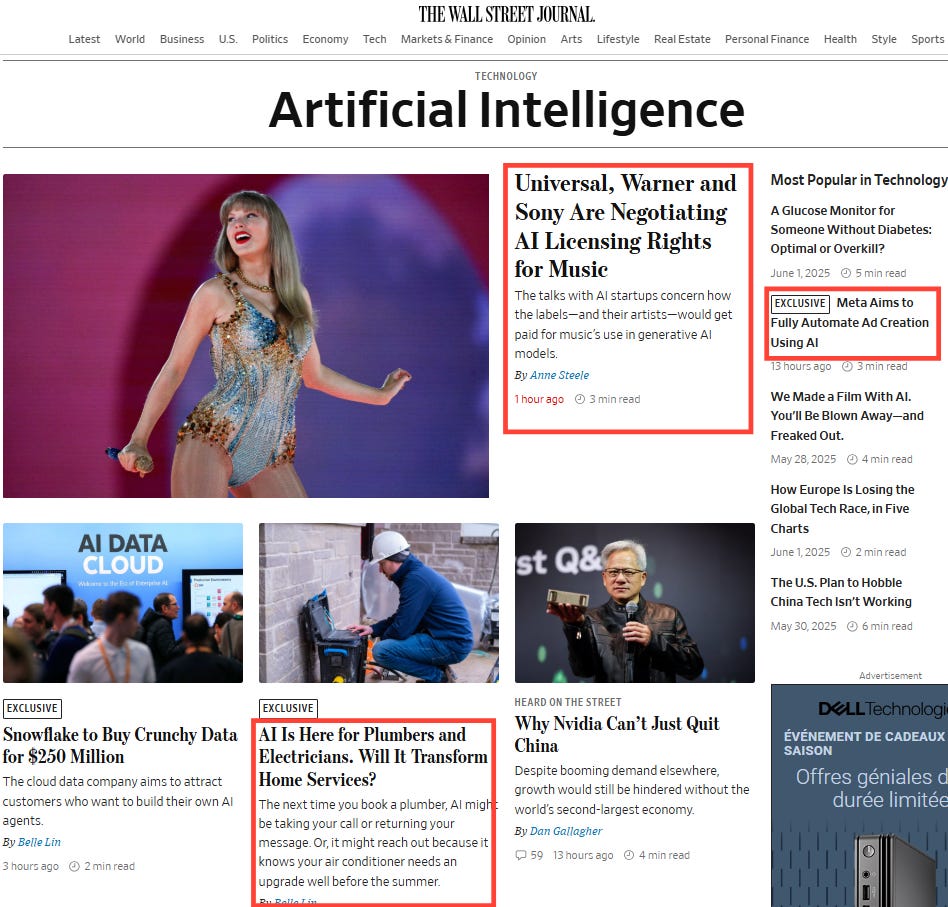The width and height of the screenshot is (948, 907).
Task: Open the Tech navigation item
Action: click(374, 39)
